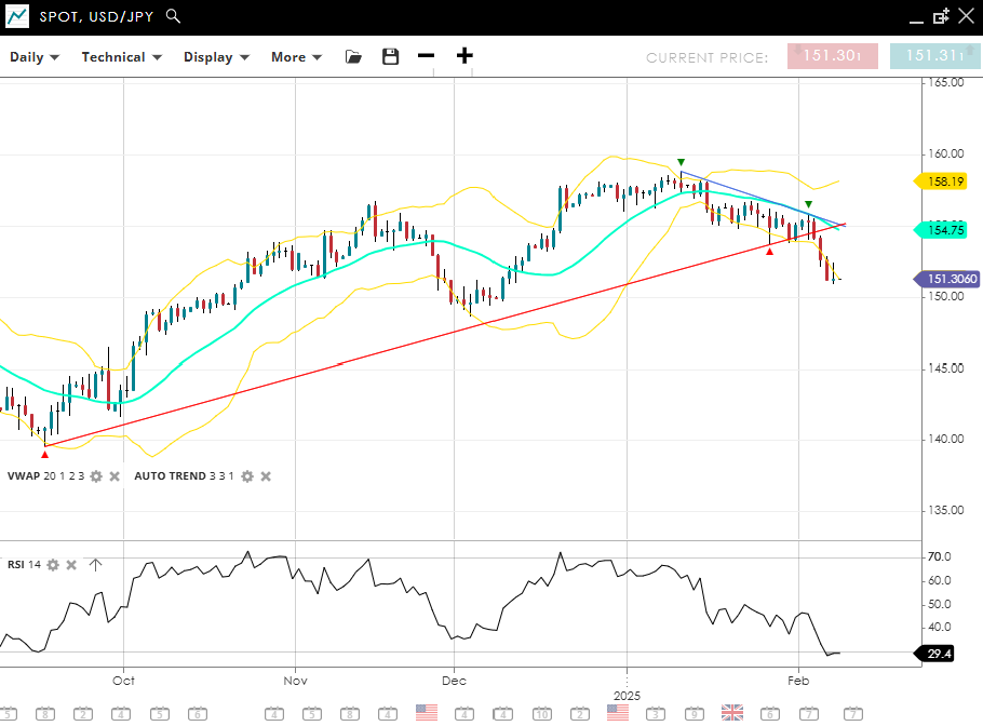Click the UK flag event marker
This screenshot has height=726, width=983.
[732, 712]
